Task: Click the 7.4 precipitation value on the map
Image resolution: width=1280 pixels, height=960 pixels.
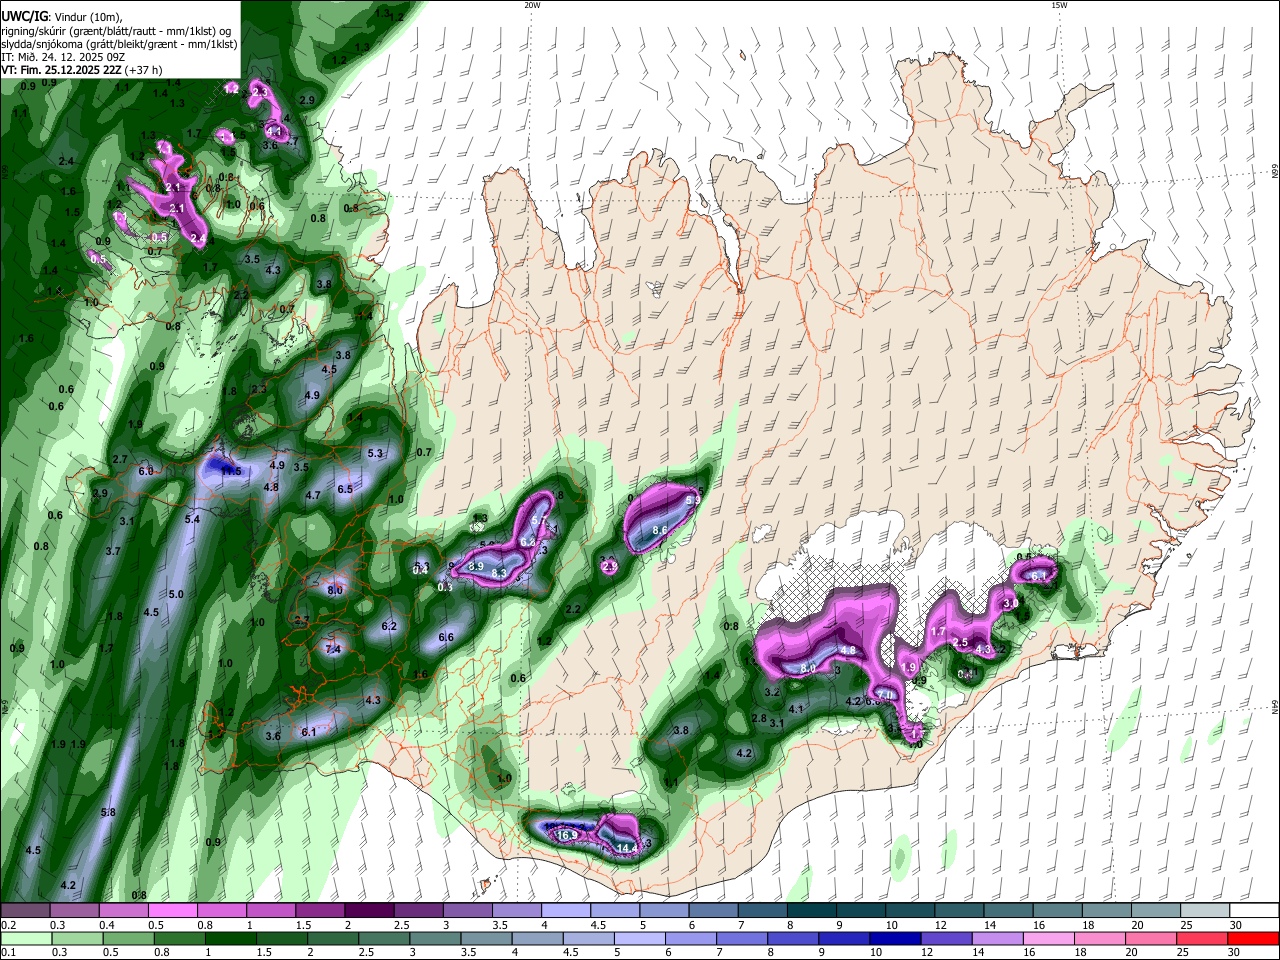Action: (334, 649)
